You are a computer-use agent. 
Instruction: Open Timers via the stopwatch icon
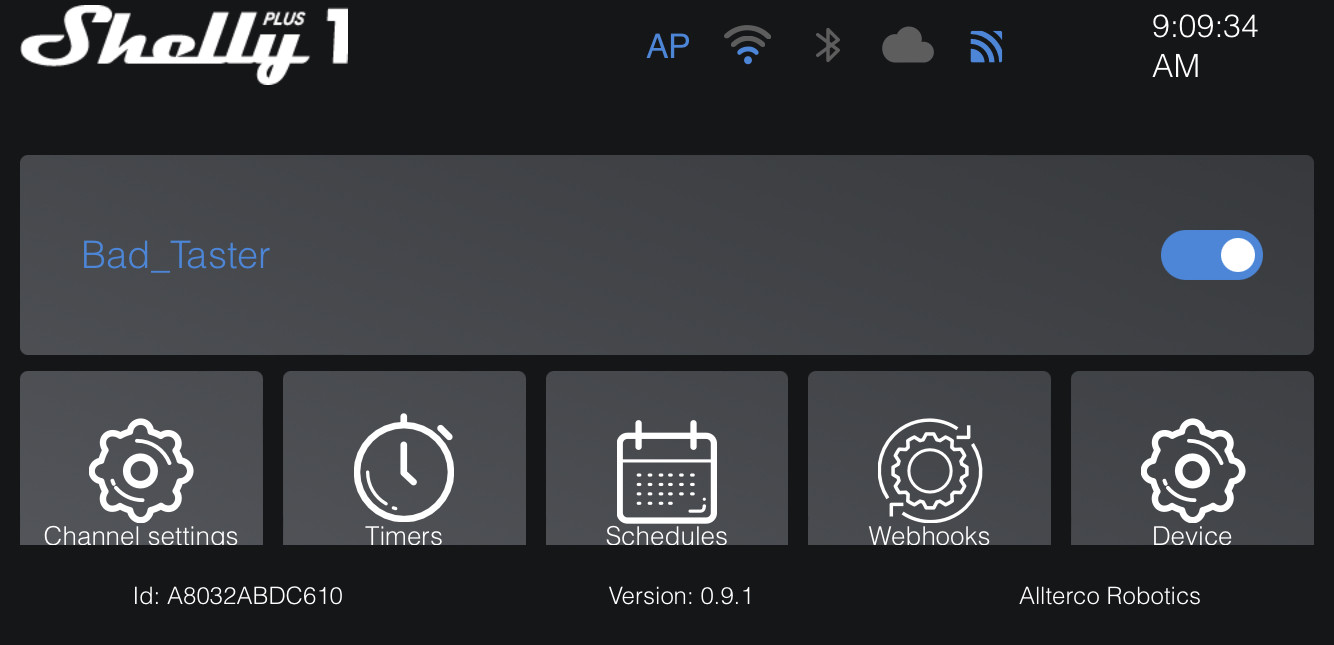point(404,467)
